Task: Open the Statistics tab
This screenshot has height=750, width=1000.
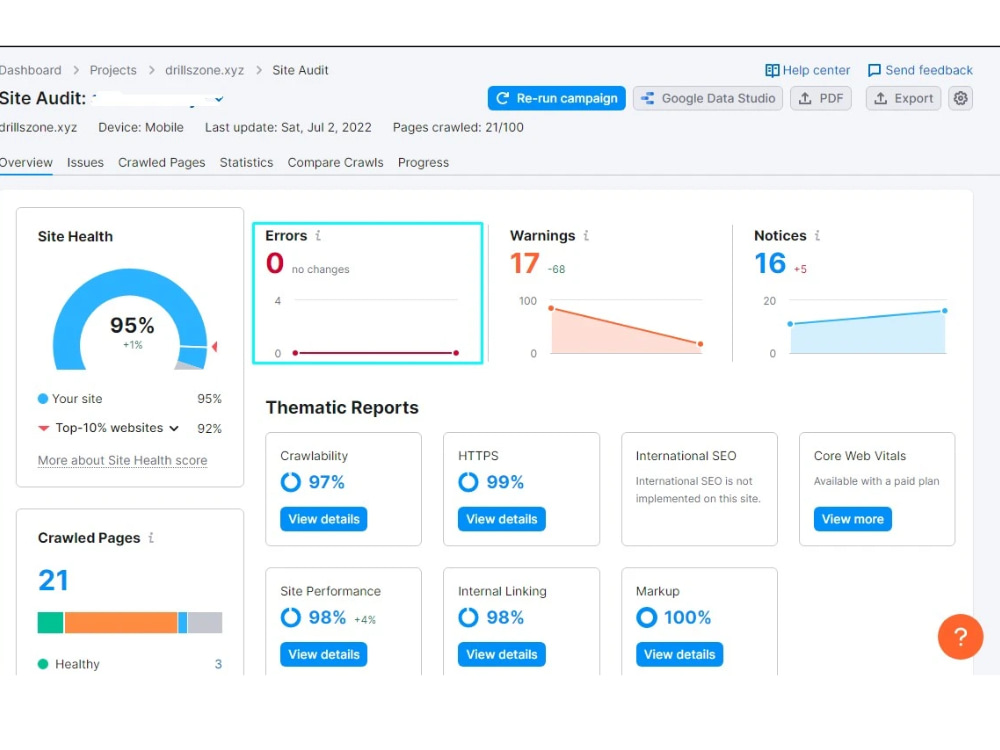Action: coord(246,163)
